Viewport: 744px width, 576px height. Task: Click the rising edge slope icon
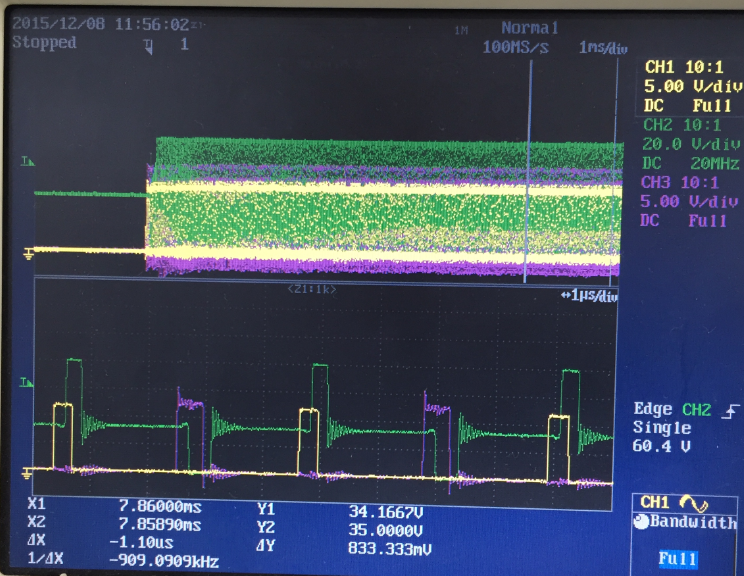pyautogui.click(x=730, y=411)
